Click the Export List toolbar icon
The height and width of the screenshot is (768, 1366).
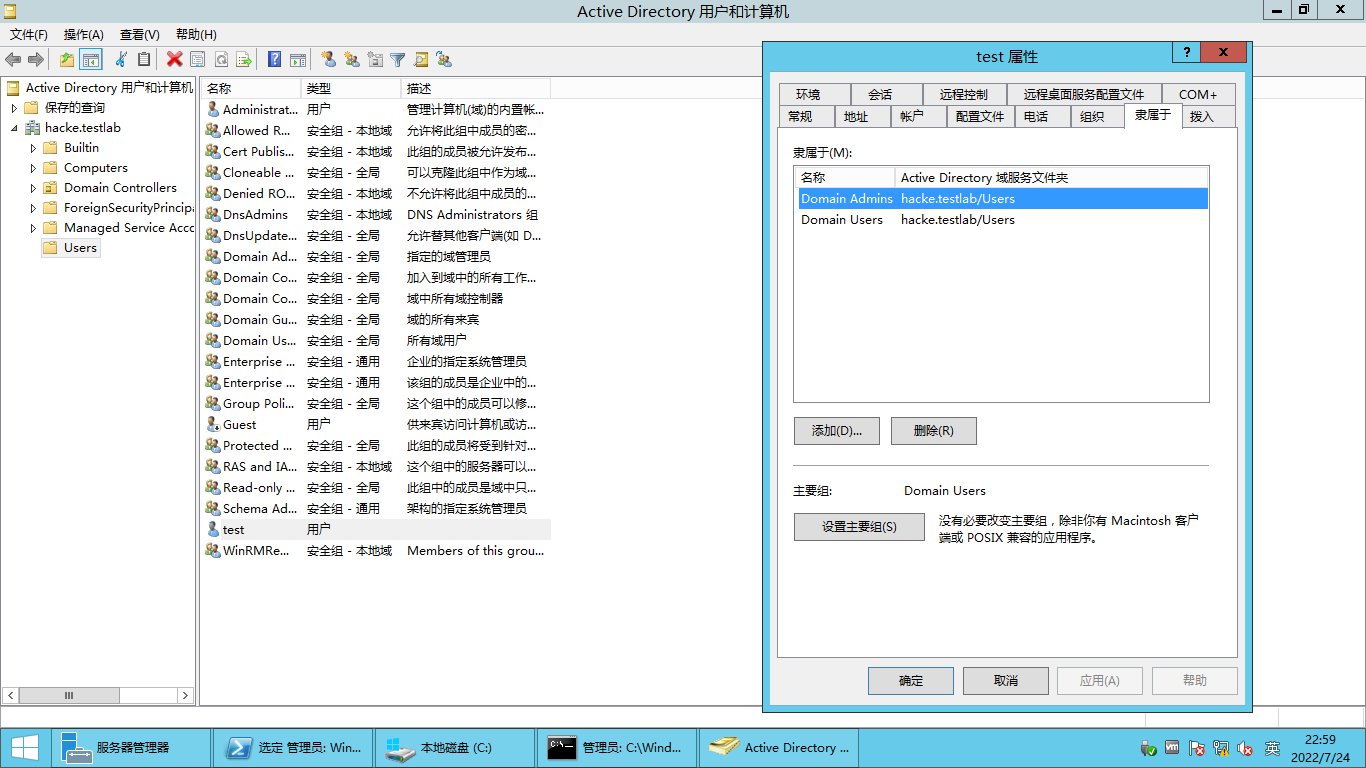tap(243, 59)
